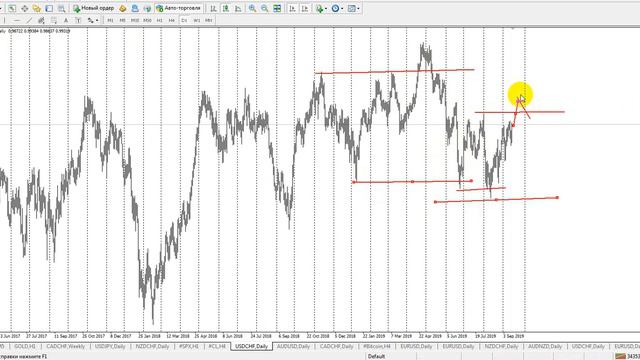Open Strategy Tester icon
The image size is (640, 360).
click(62, 8)
